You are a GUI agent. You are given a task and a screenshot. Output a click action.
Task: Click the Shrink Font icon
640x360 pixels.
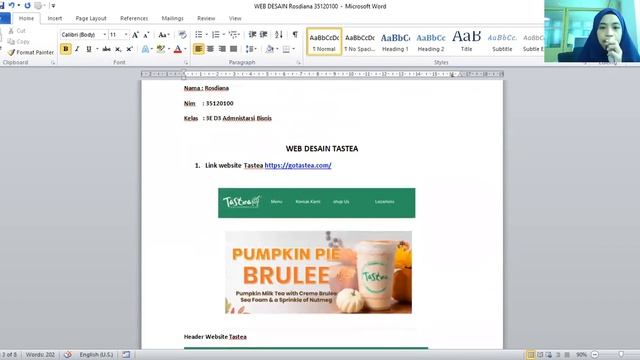point(146,35)
